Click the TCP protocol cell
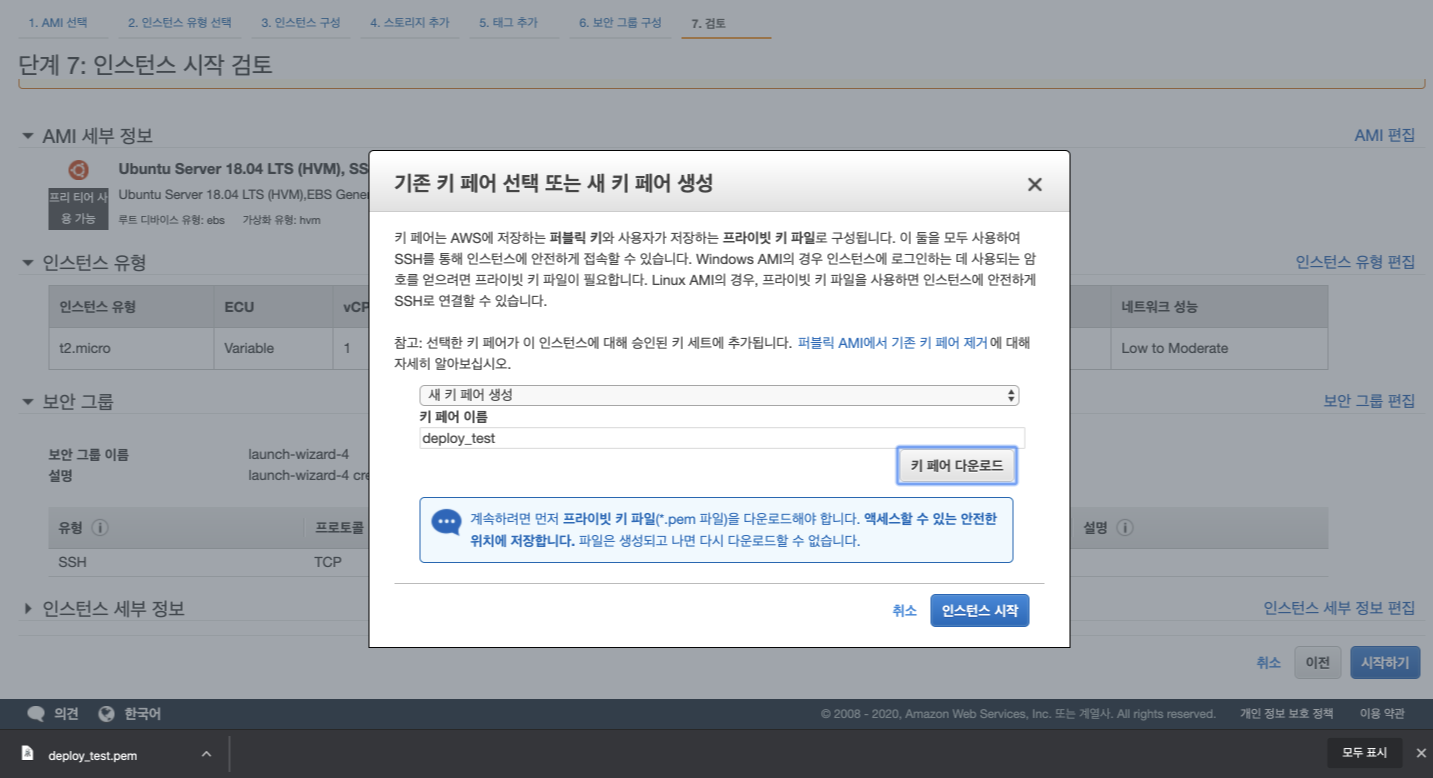Screen dimensions: 1433x778 pos(328,562)
